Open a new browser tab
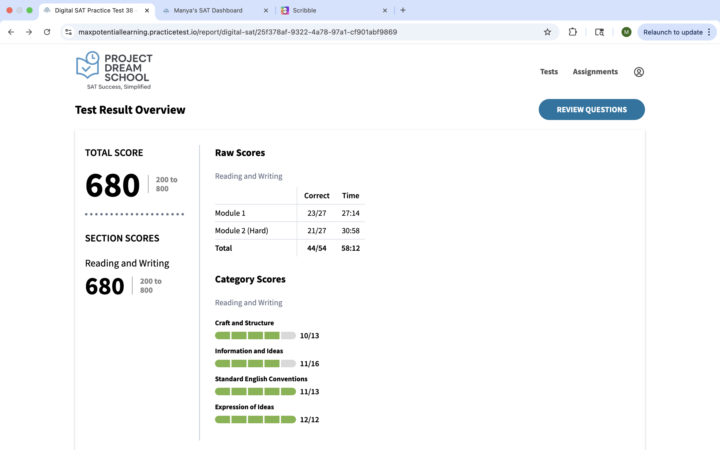The width and height of the screenshot is (720, 450). [403, 10]
